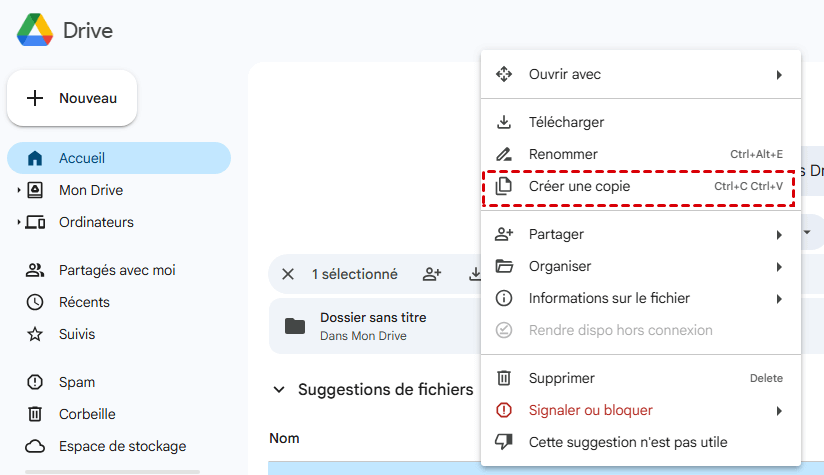The image size is (824, 475).
Task: Clear selection with the X icon
Action: [x=288, y=274]
